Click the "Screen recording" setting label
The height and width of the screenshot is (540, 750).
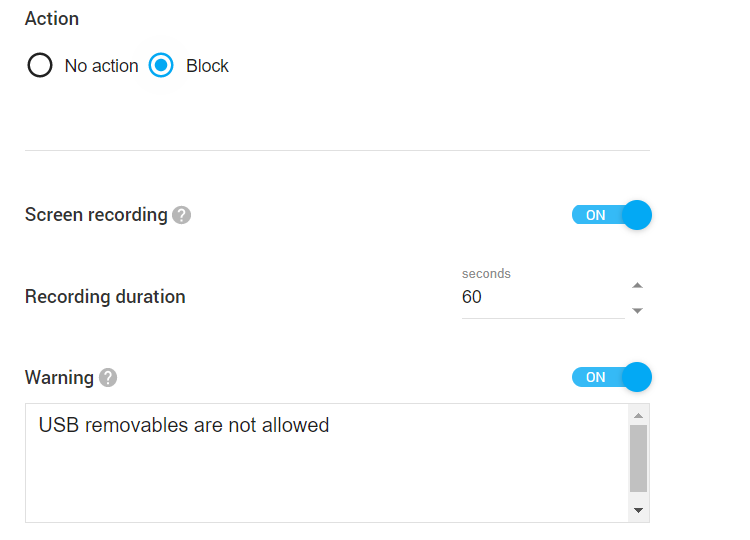(x=96, y=215)
